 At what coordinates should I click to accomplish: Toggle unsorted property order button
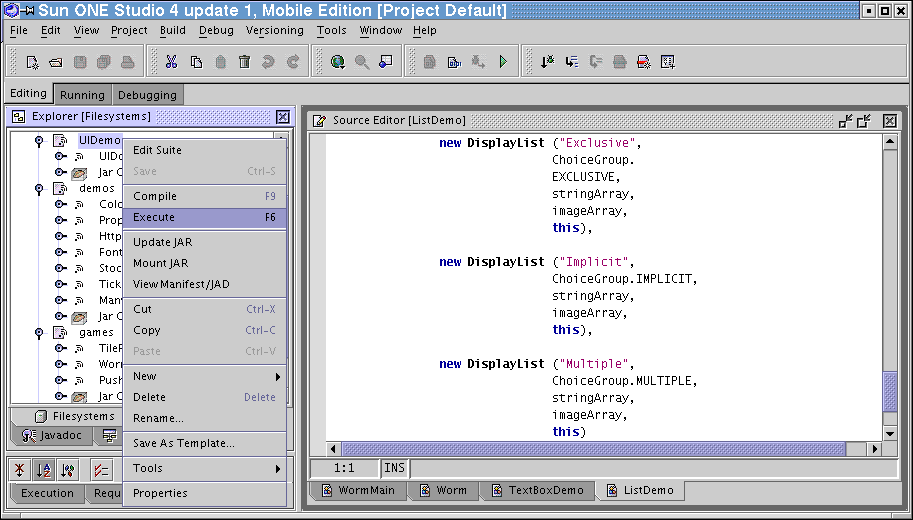point(21,469)
